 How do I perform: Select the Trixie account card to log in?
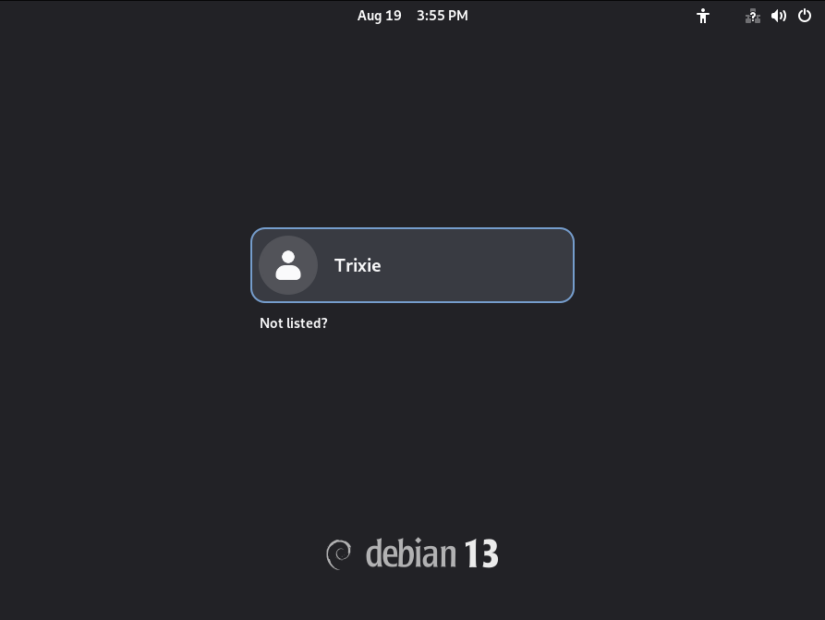click(x=412, y=265)
